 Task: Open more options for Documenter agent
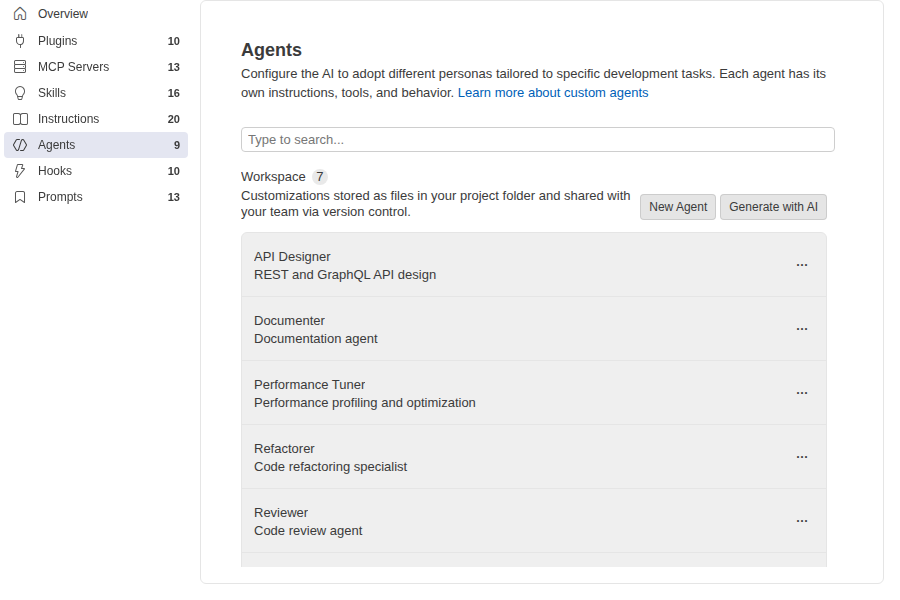pyautogui.click(x=802, y=329)
